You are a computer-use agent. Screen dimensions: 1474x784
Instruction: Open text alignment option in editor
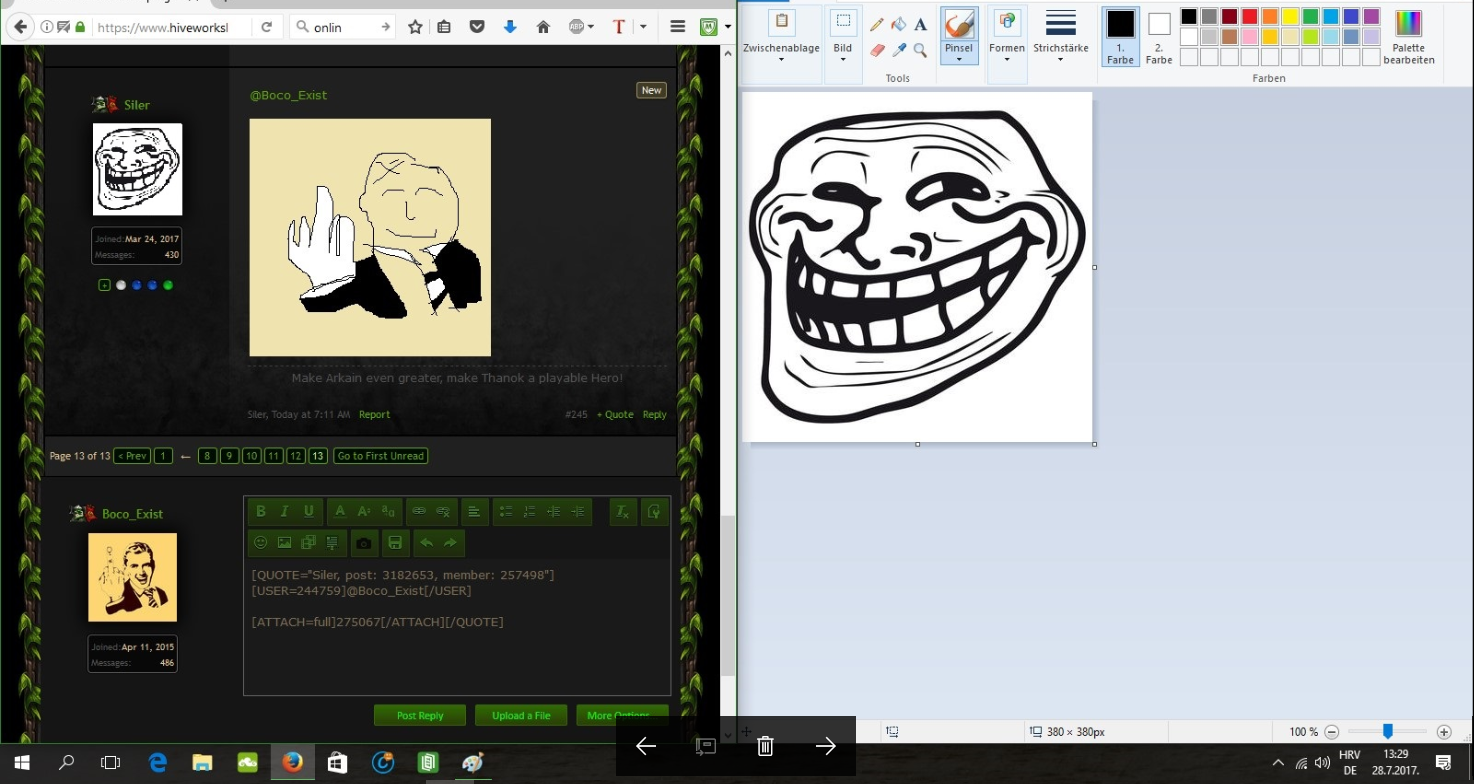coord(474,511)
